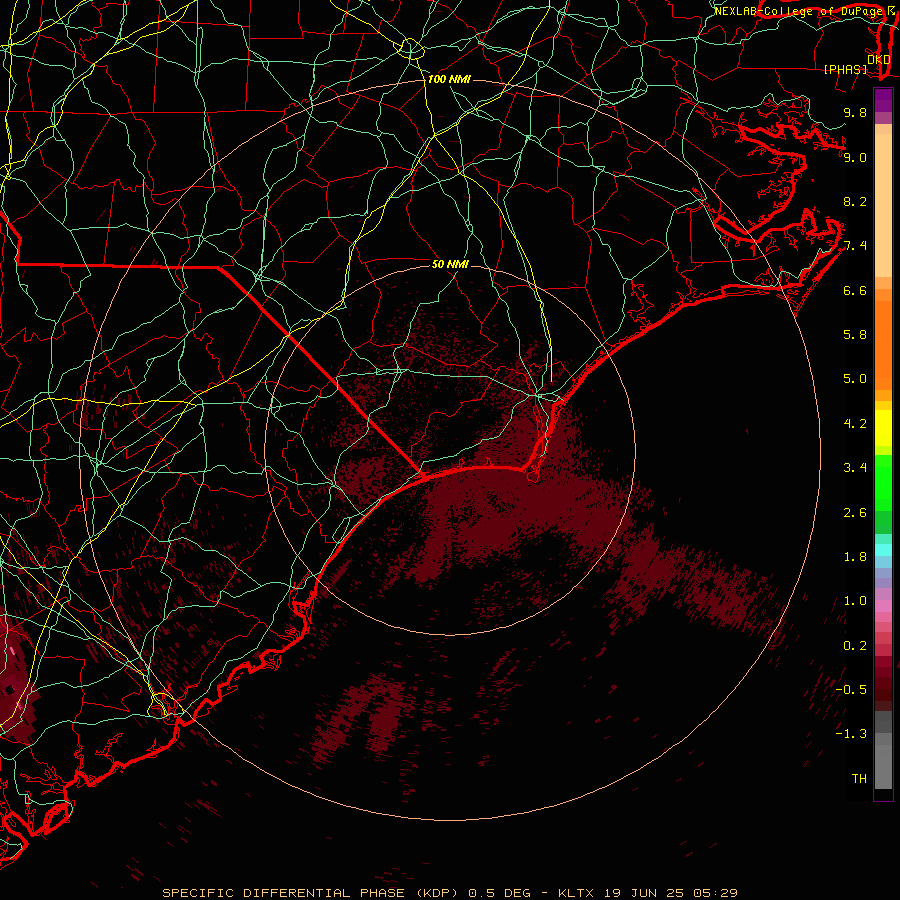900x900 pixels.
Task: Click the SPECIFIC DIFFERENTIAL PHASE (KDP) caption
Action: (311, 893)
